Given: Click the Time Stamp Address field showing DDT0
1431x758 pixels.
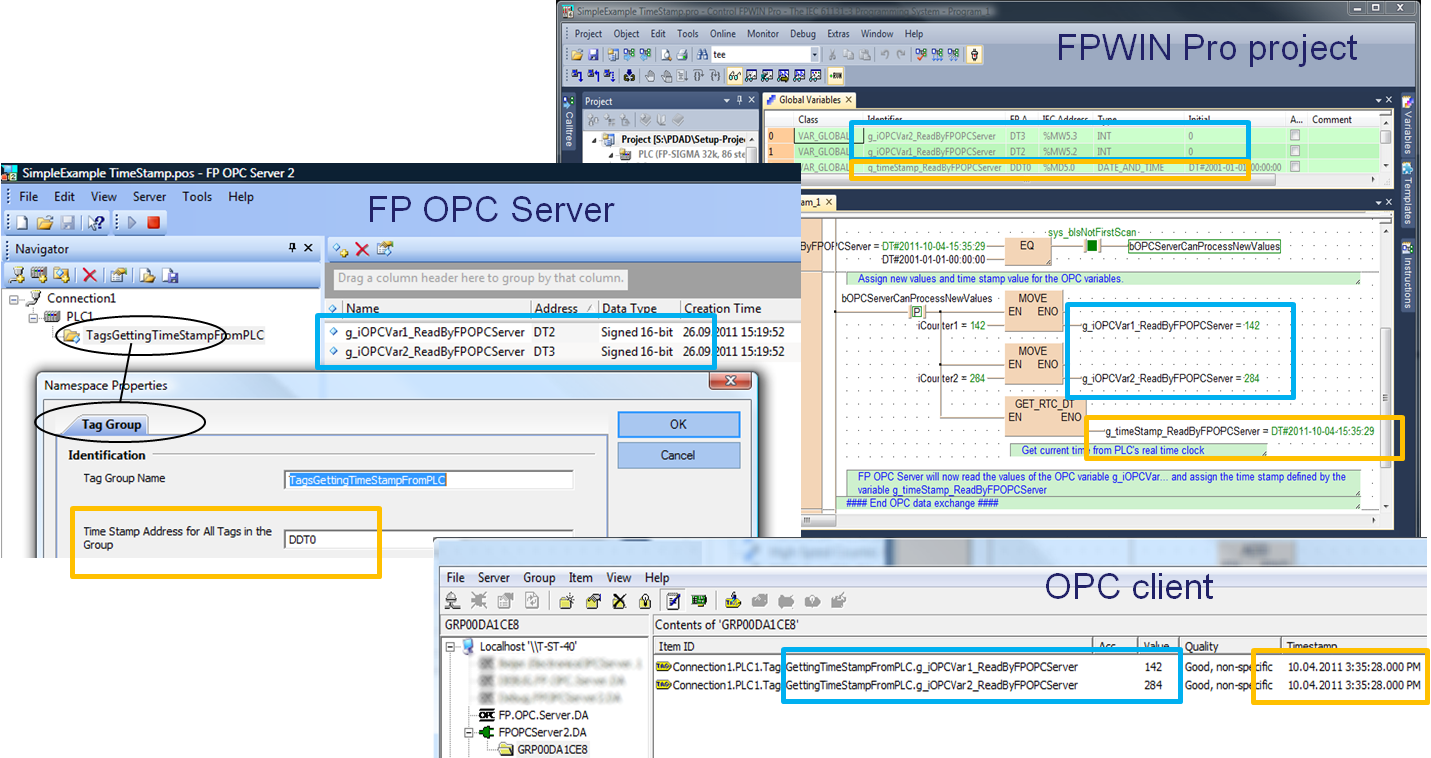Looking at the screenshot, I should coord(429,540).
